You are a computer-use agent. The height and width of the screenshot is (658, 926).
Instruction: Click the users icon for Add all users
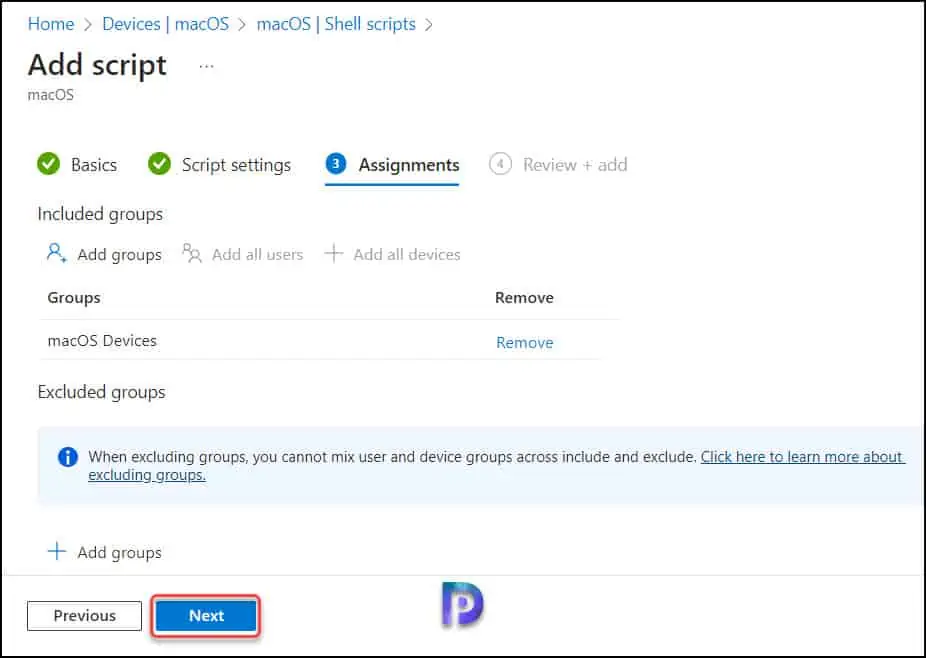pyautogui.click(x=192, y=253)
